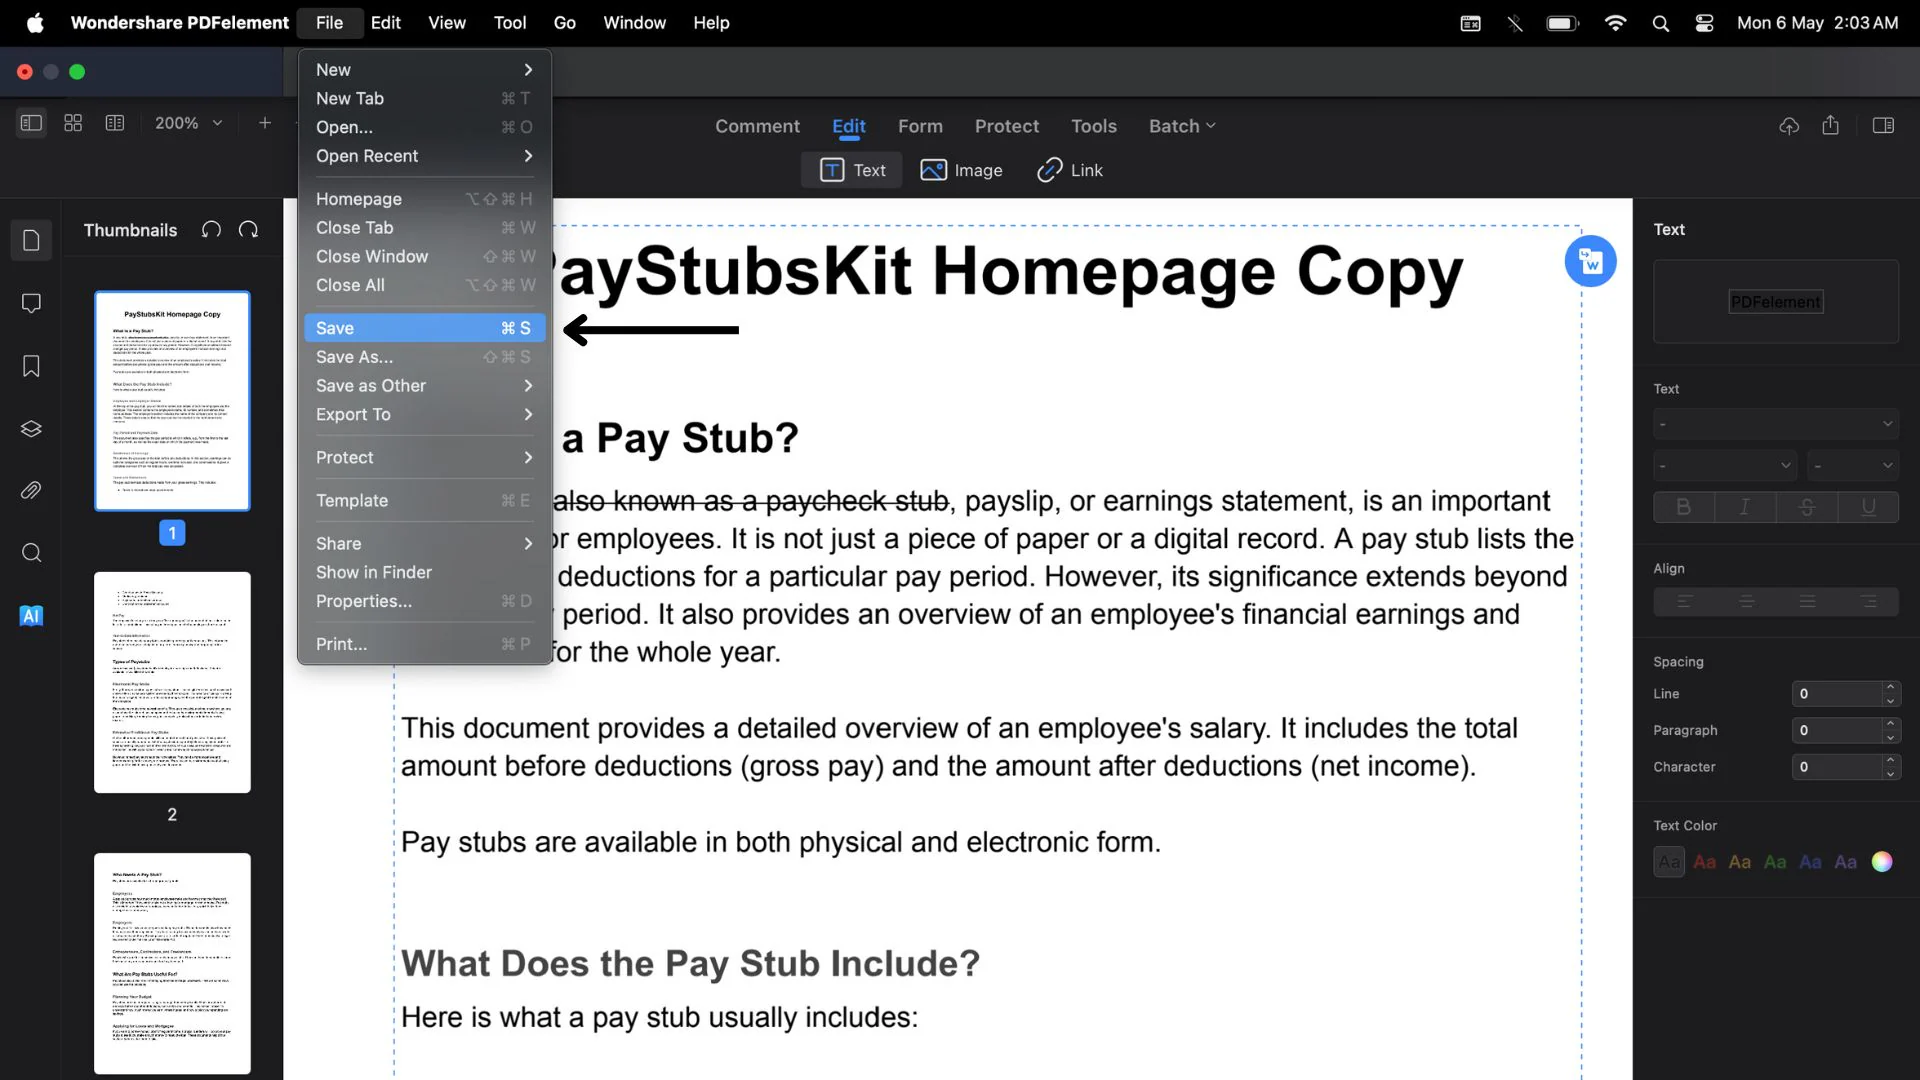
Task: Expand the New submenu
Action: (x=425, y=70)
